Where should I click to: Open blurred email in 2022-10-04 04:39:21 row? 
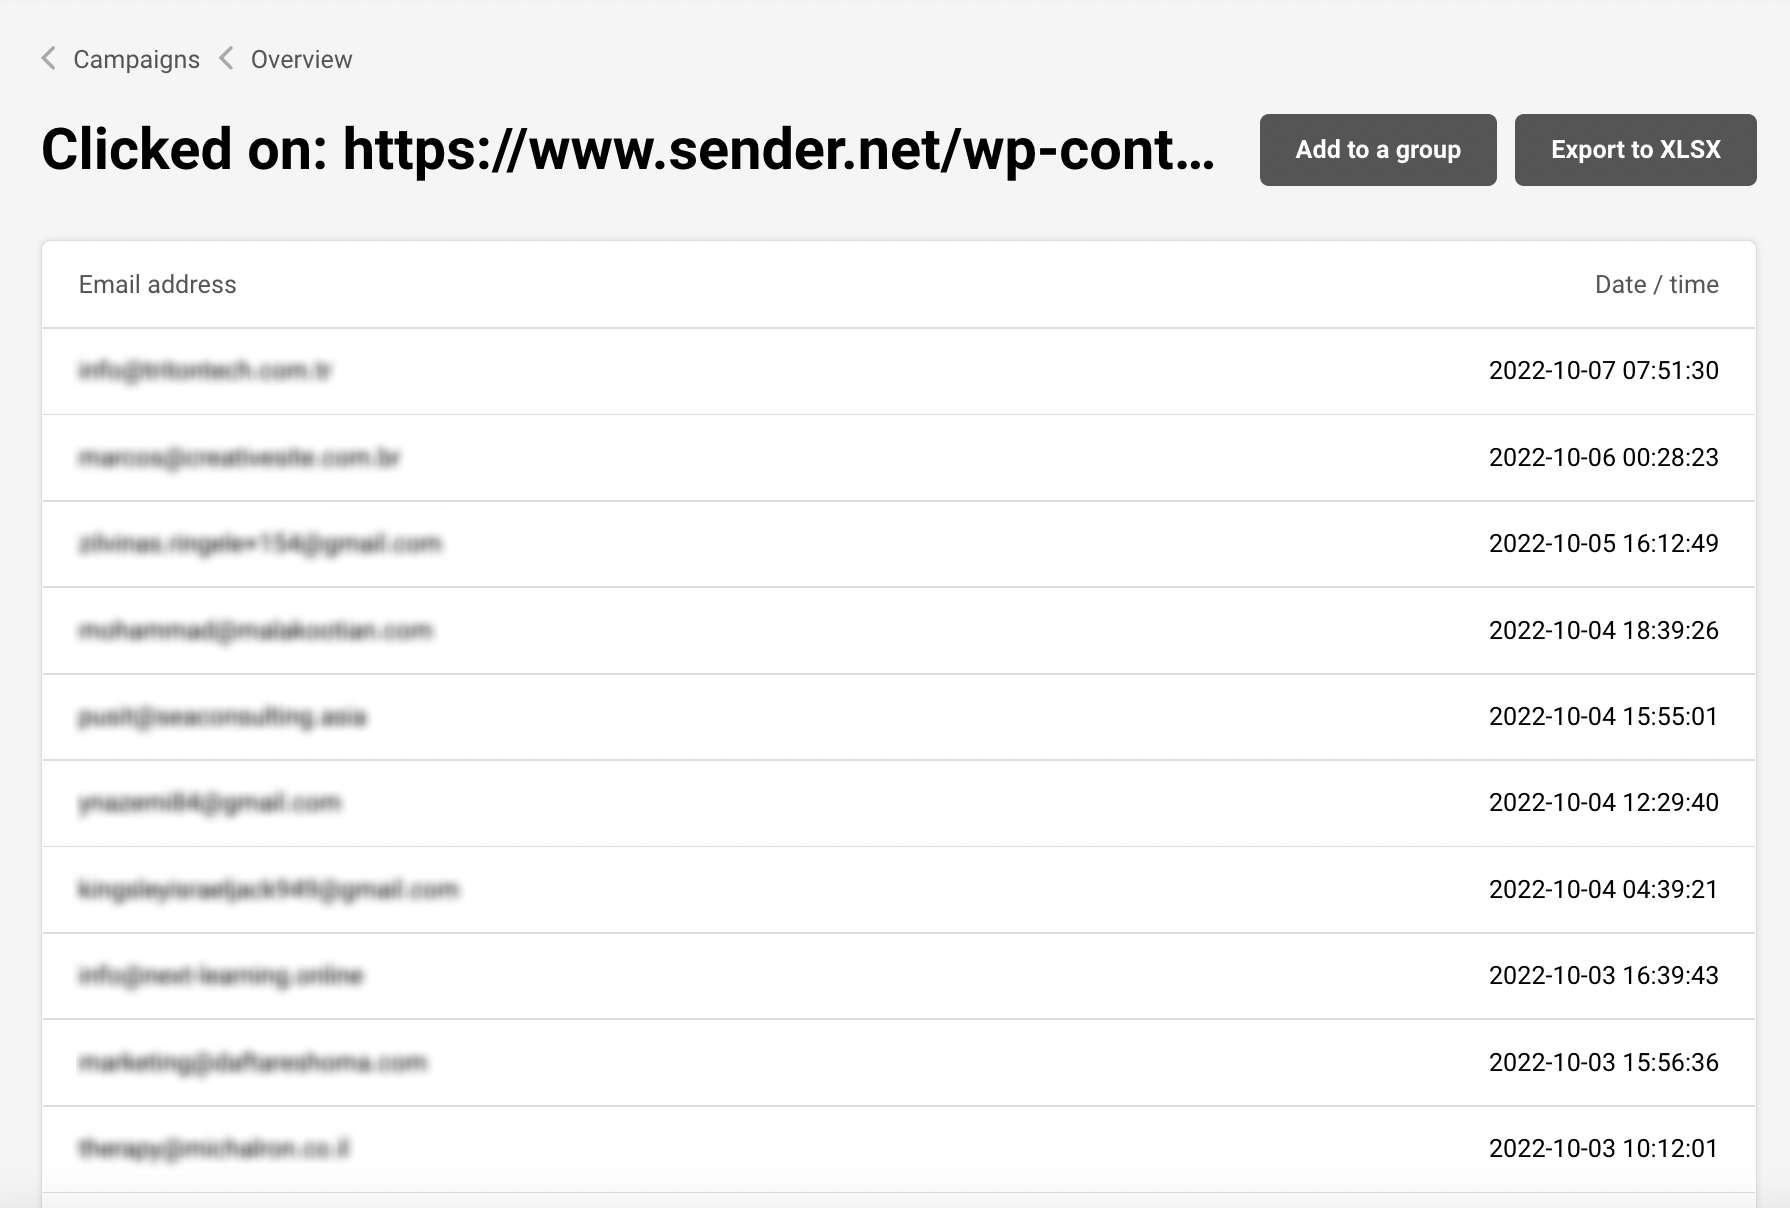pyautogui.click(x=268, y=890)
